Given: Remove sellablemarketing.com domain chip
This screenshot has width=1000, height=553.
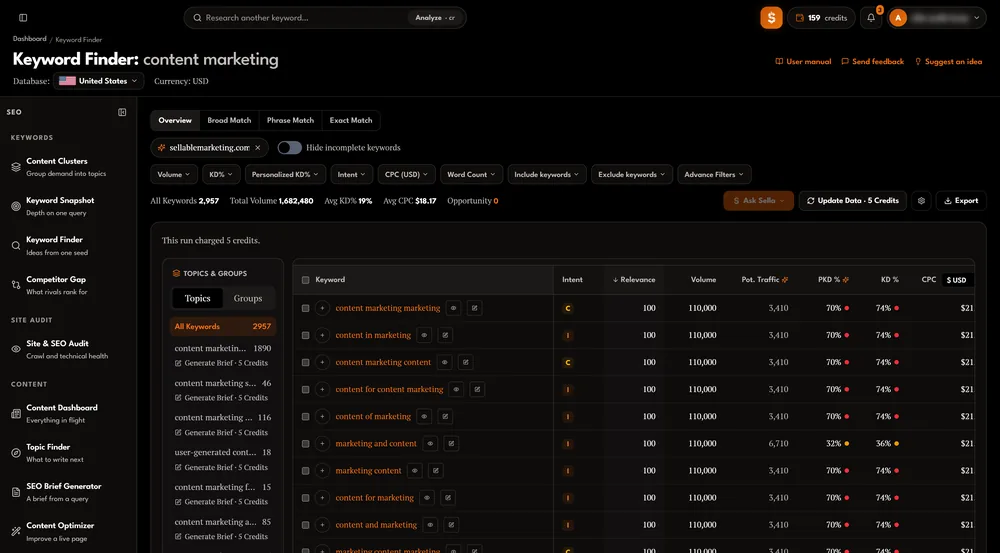Looking at the screenshot, I should point(258,148).
